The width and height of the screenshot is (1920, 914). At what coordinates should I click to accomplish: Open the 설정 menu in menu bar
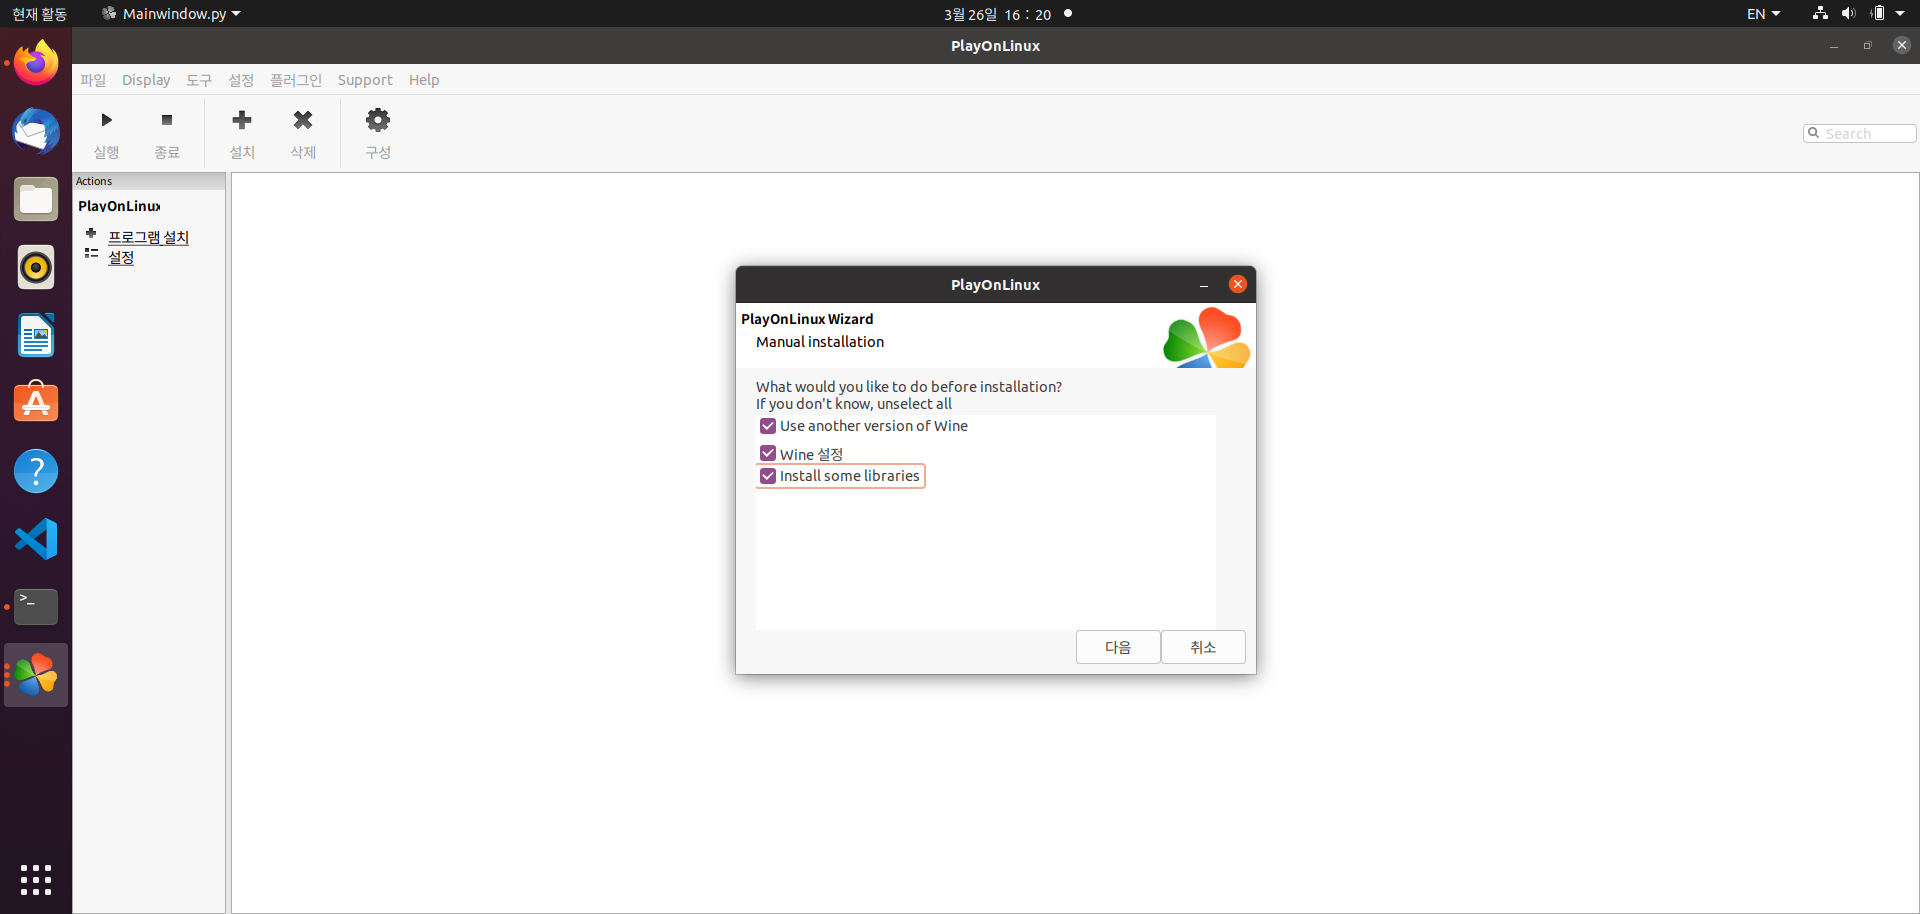click(x=241, y=80)
